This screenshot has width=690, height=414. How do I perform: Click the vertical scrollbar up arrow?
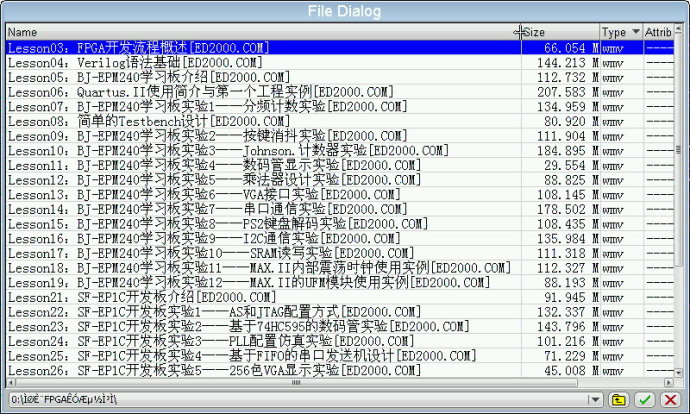tap(679, 29)
